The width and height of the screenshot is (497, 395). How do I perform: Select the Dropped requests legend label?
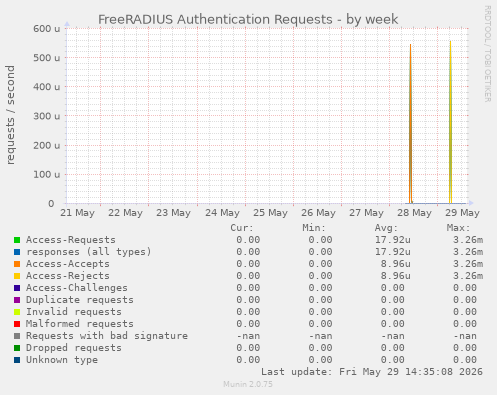point(74,348)
